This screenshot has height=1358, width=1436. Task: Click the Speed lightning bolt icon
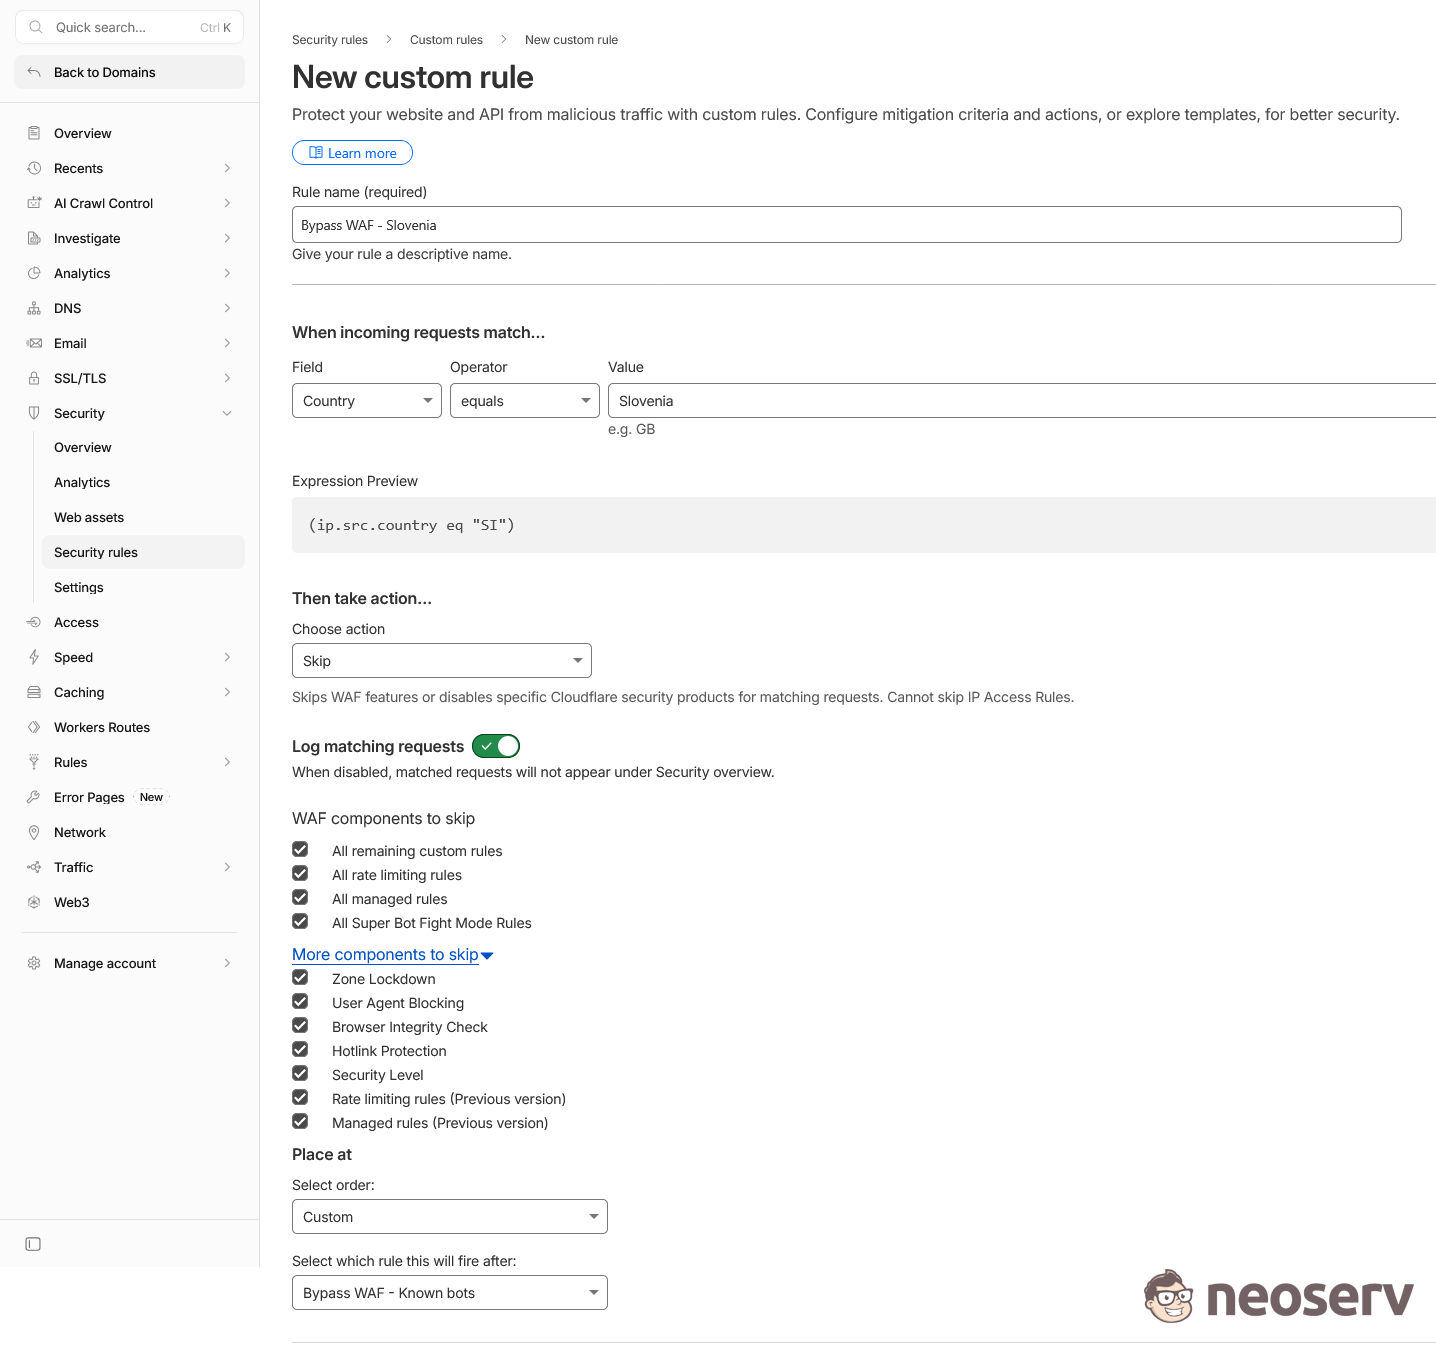(34, 657)
